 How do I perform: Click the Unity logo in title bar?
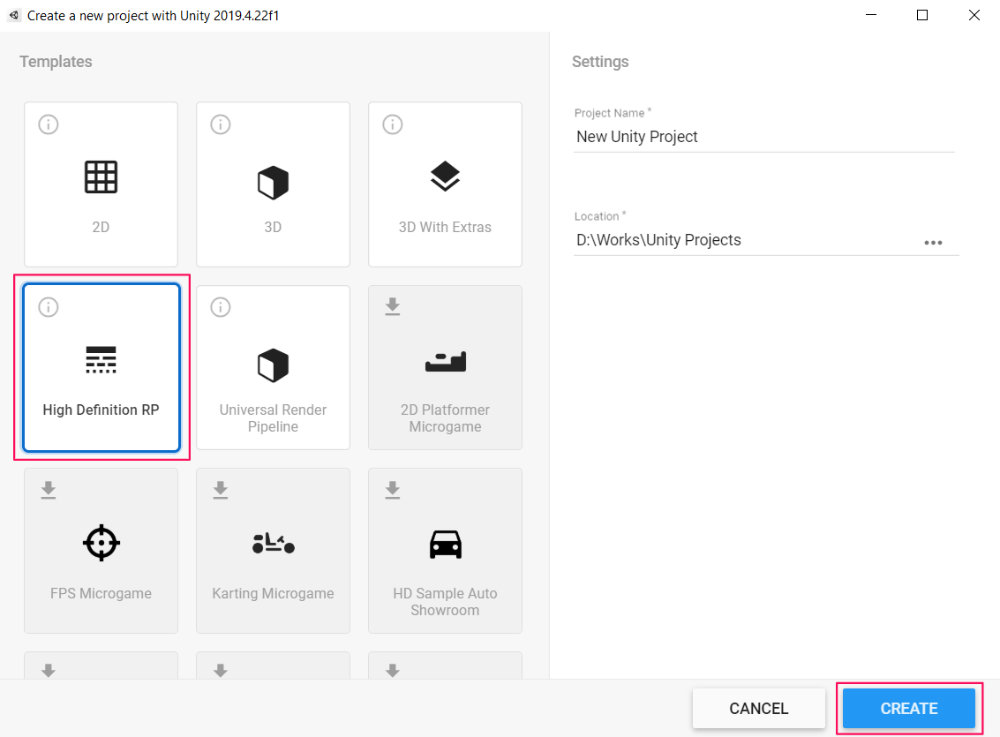14,15
